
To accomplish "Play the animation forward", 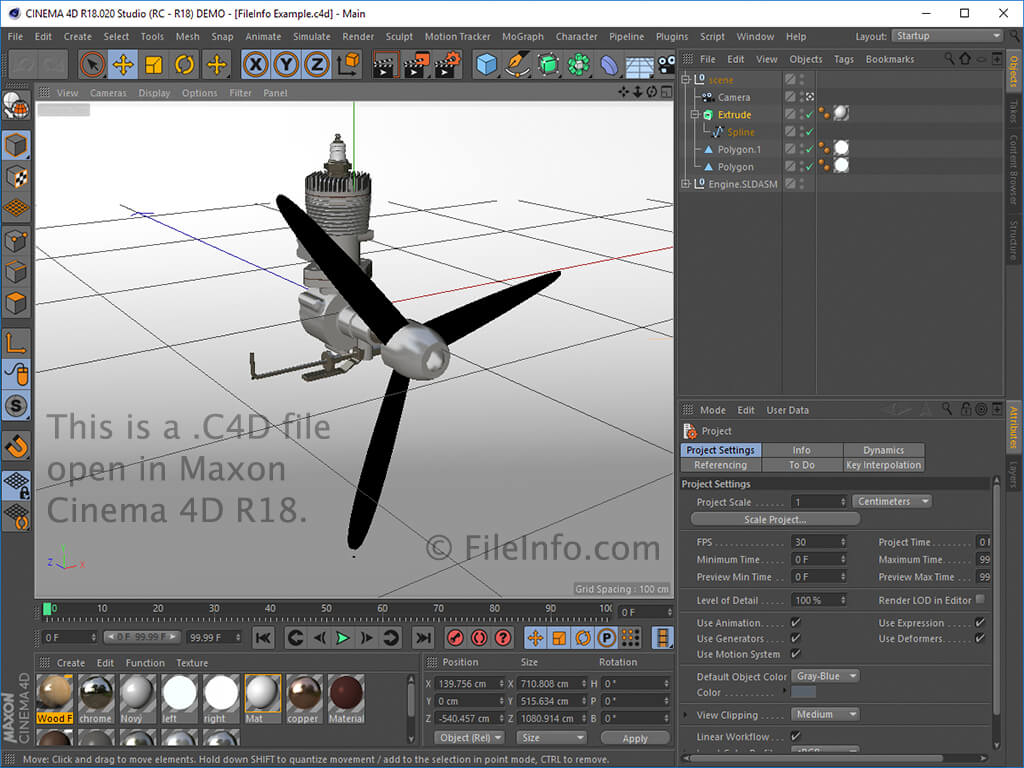I will tap(342, 638).
